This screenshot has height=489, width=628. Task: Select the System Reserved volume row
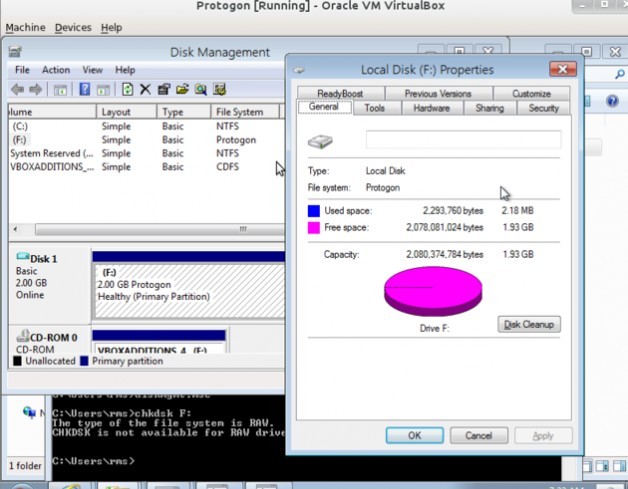point(146,153)
